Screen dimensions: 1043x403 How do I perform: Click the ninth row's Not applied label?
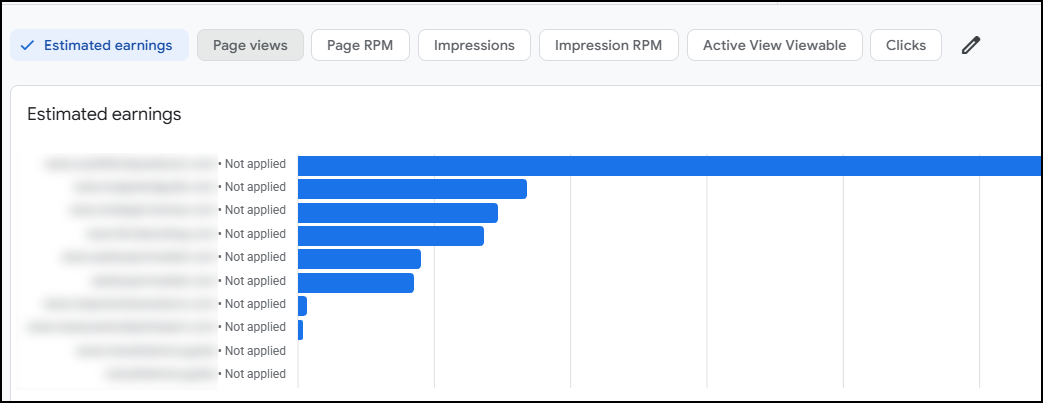pos(254,351)
